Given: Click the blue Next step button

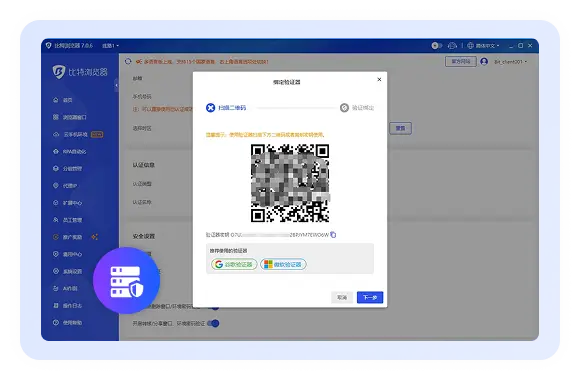Looking at the screenshot, I should [370, 297].
